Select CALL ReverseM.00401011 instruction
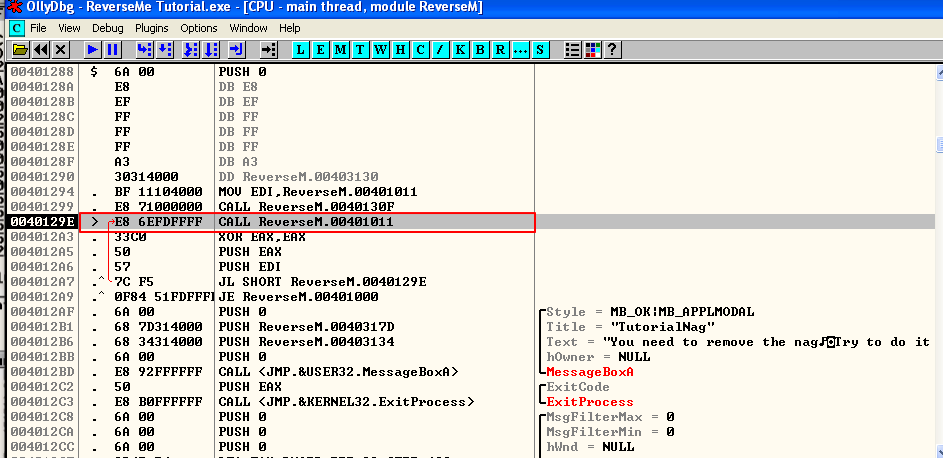 tap(306, 222)
